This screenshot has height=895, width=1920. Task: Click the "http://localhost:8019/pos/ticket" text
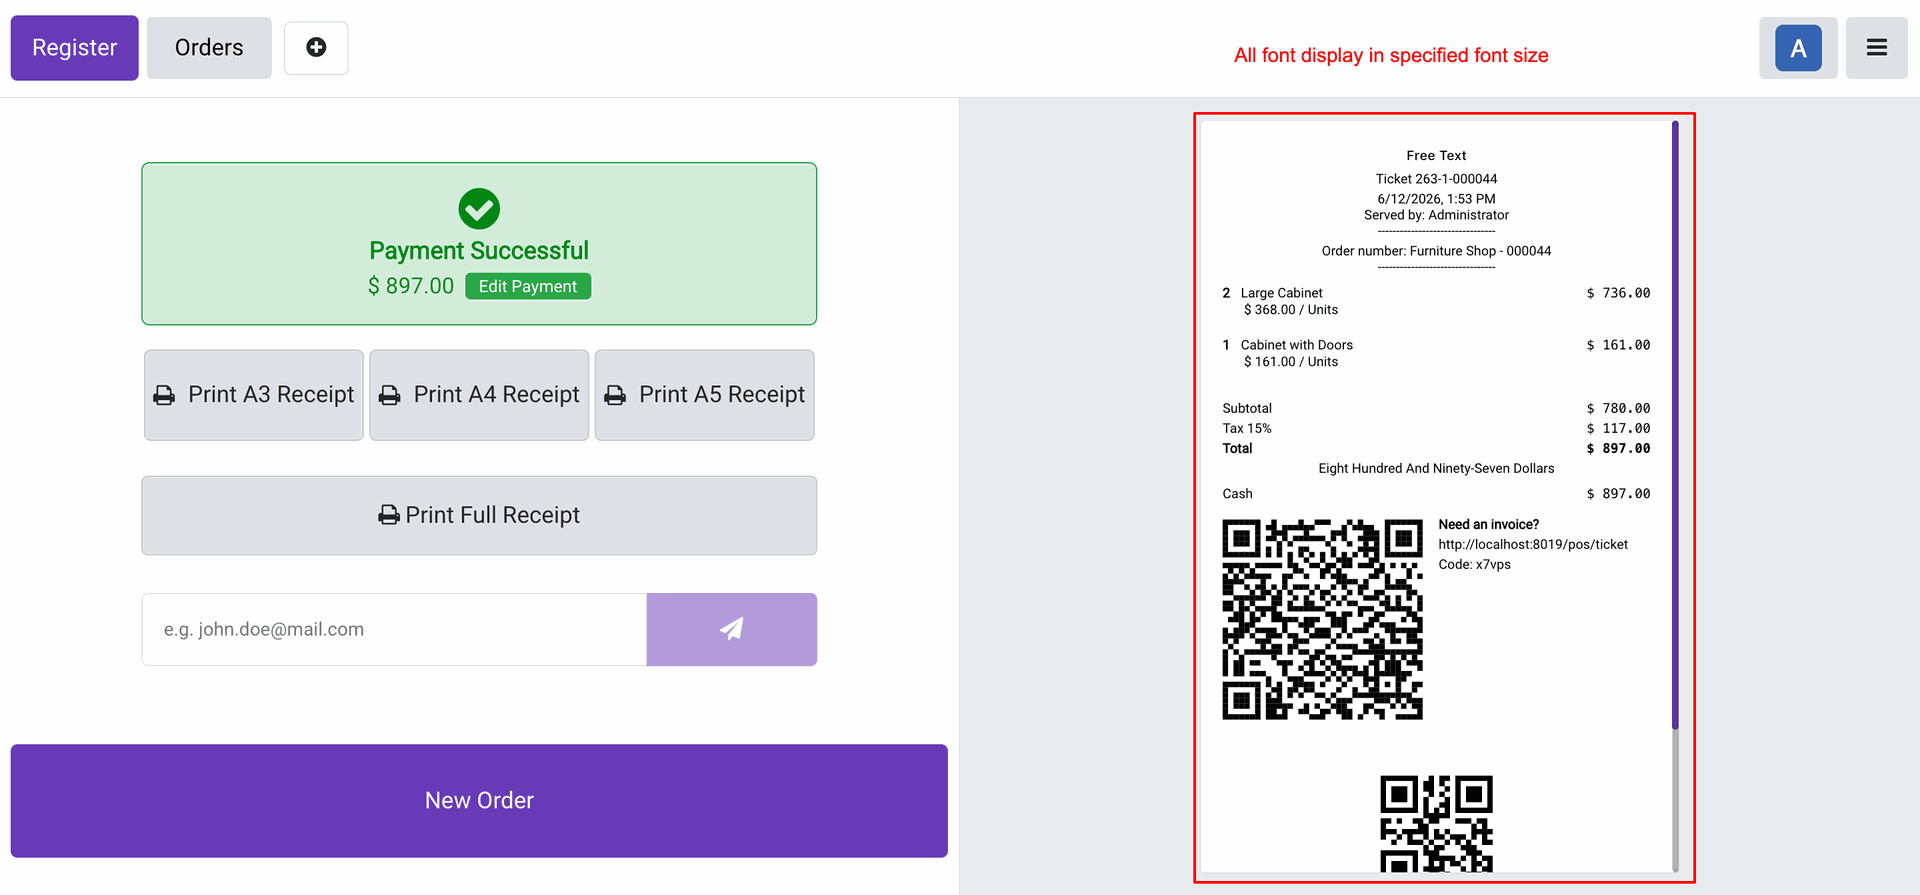1533,545
